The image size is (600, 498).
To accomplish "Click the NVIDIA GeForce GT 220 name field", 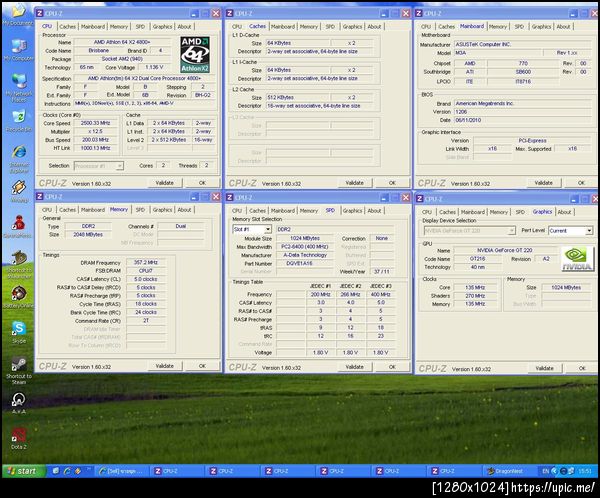I will click(504, 250).
